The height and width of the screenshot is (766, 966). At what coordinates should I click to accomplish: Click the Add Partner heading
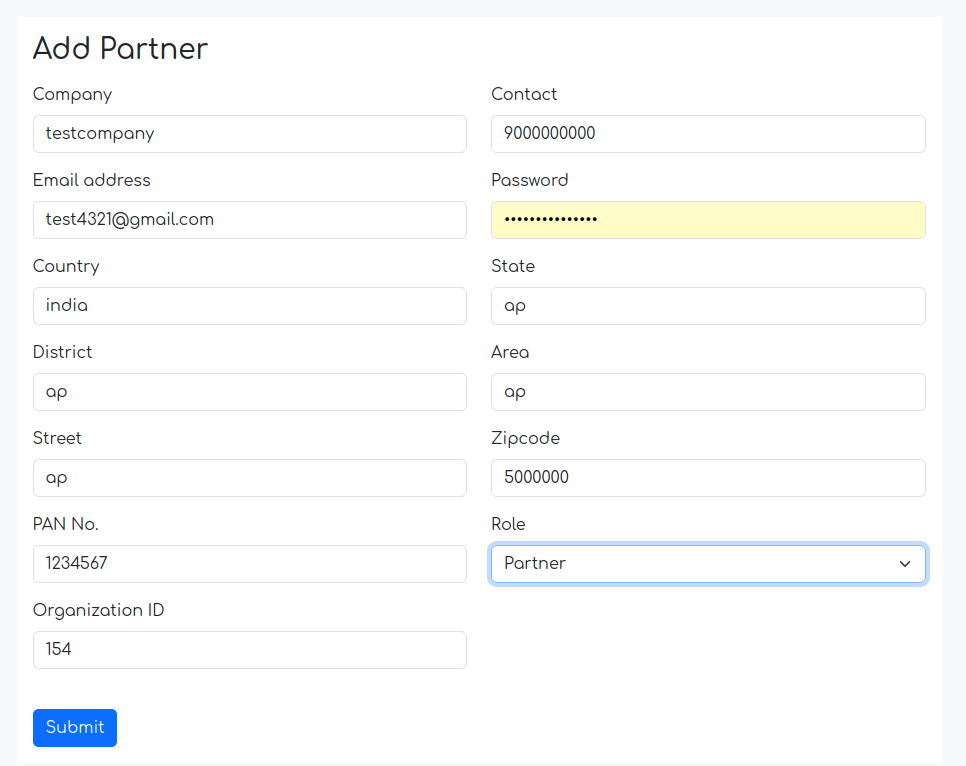pyautogui.click(x=120, y=48)
